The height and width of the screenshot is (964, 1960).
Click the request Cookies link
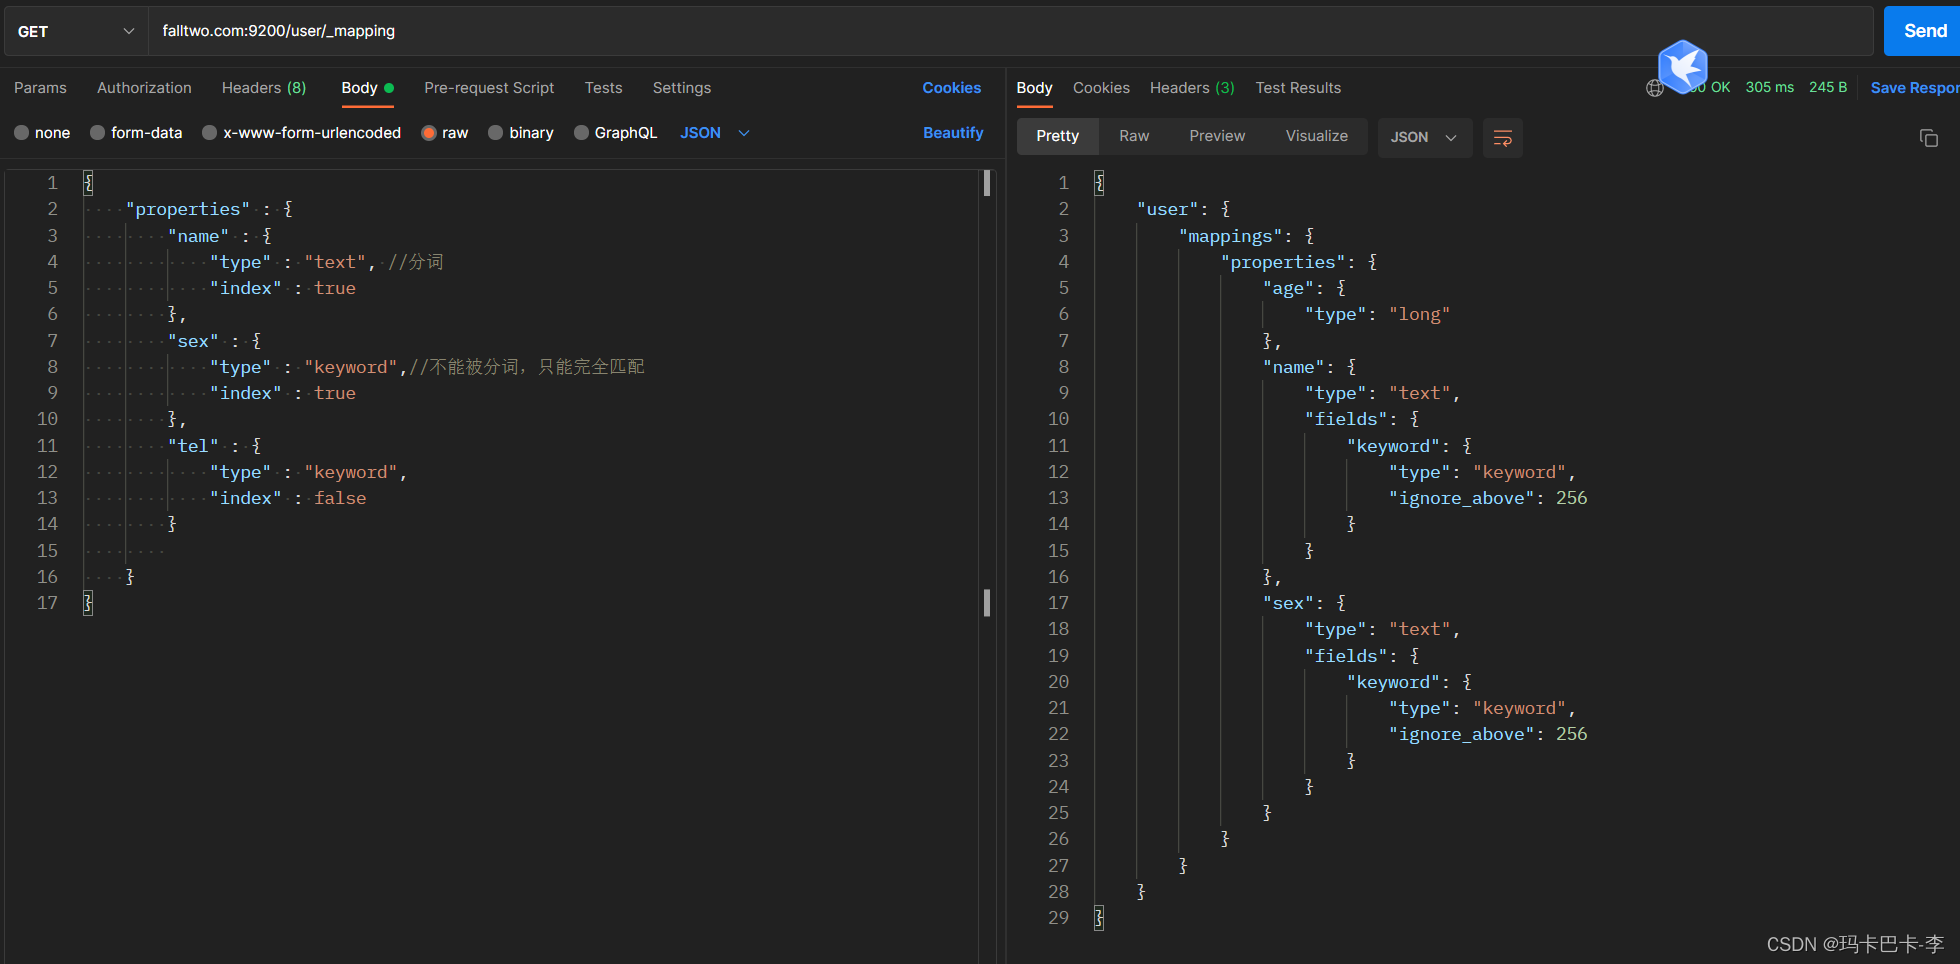pos(951,88)
